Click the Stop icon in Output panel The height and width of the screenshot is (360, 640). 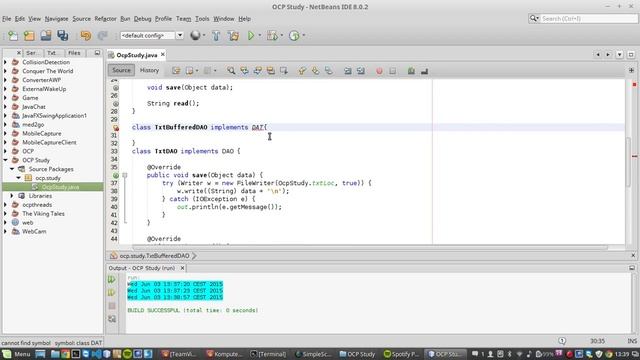tap(112, 306)
